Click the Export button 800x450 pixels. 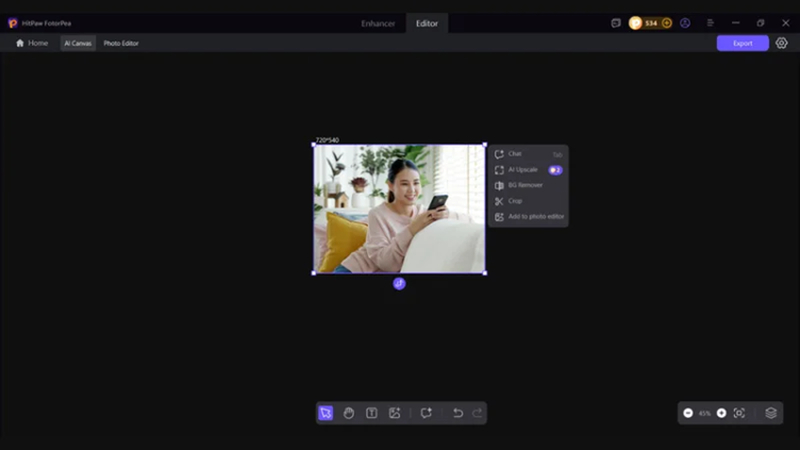pyautogui.click(x=742, y=43)
